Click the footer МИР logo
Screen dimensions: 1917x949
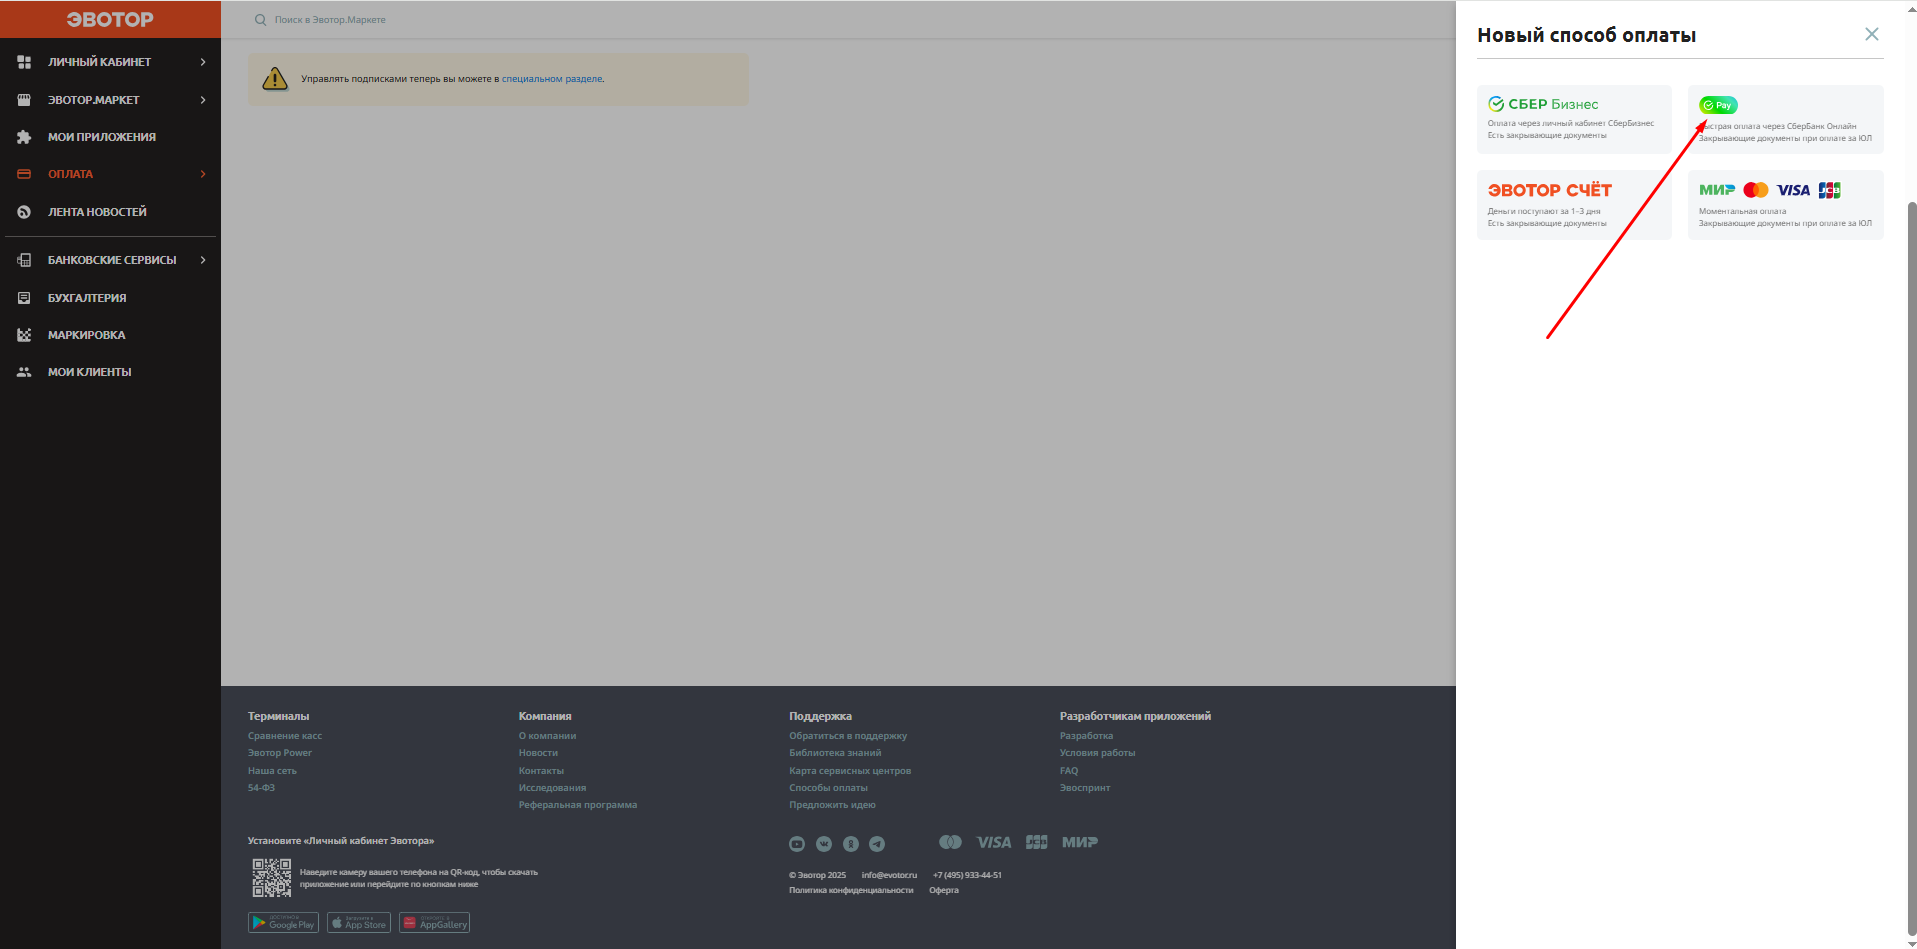[1080, 842]
